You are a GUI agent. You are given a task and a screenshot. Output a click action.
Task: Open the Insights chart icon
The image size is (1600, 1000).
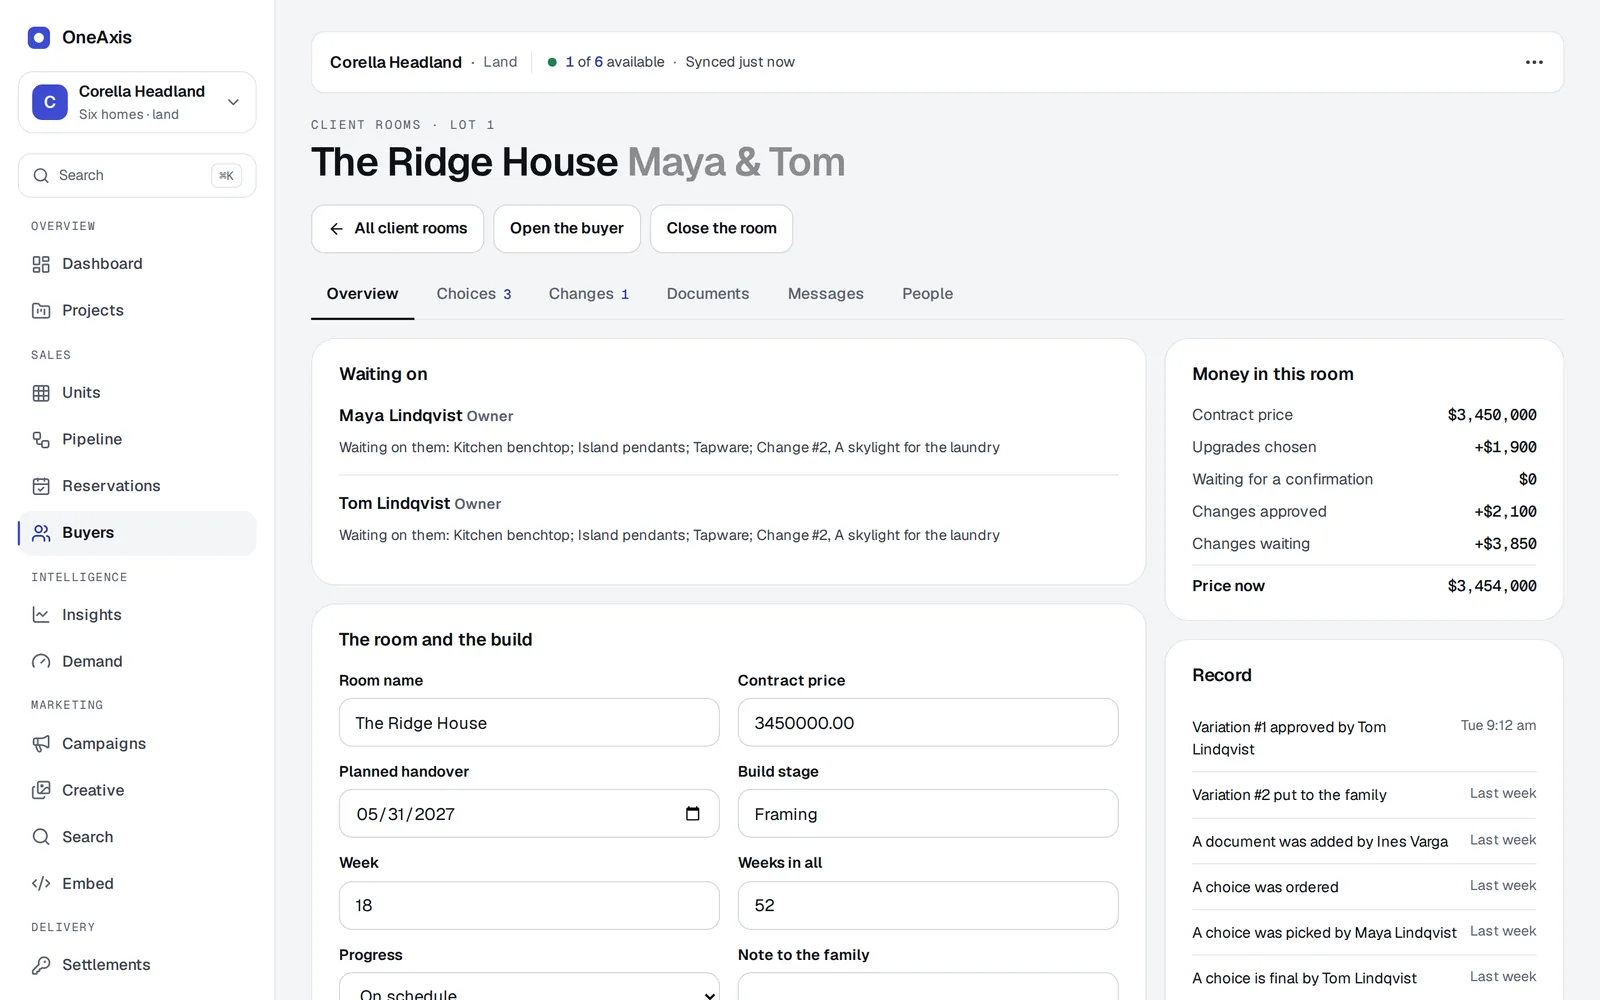(41, 615)
